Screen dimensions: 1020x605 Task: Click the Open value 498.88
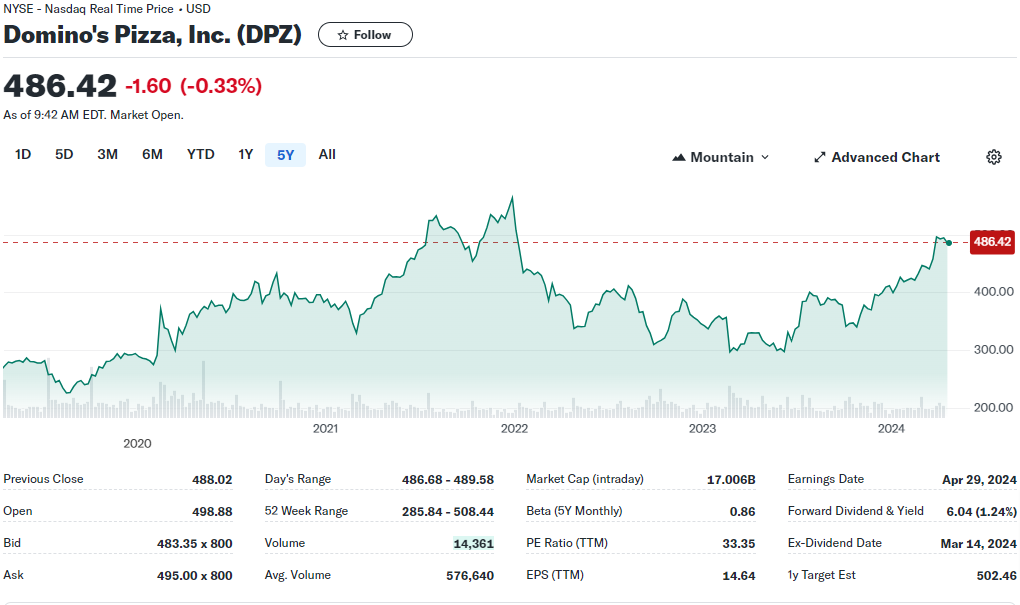click(212, 512)
